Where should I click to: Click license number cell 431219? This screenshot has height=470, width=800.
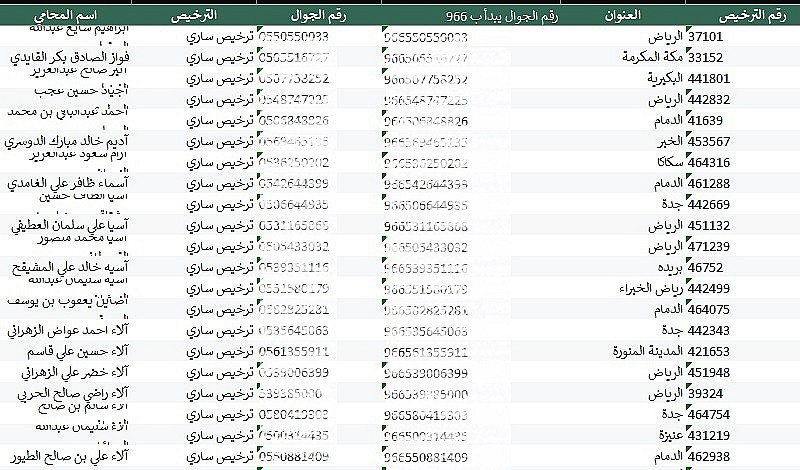(709, 435)
